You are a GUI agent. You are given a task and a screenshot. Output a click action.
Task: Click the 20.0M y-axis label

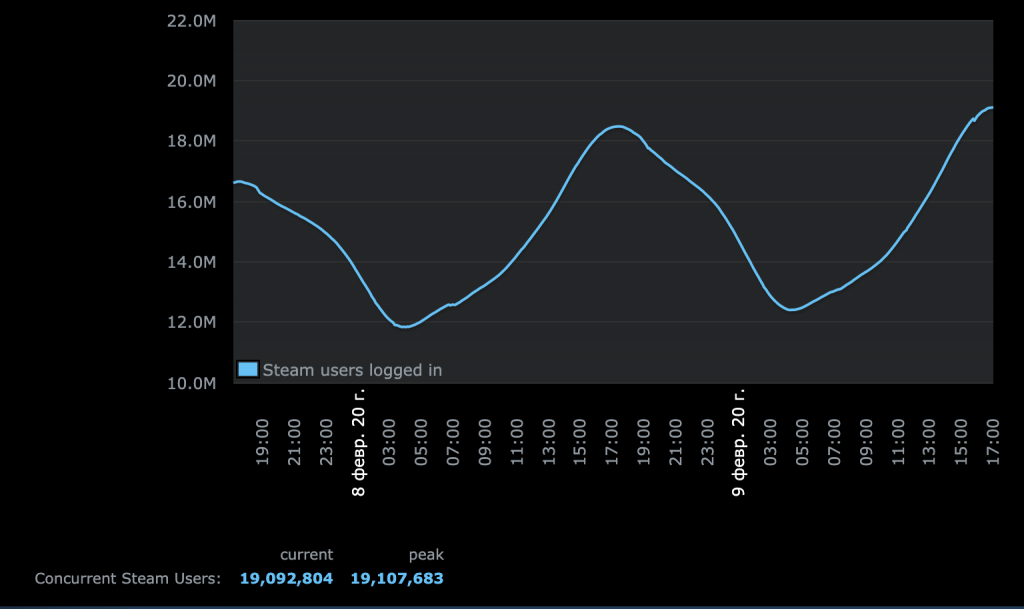[x=192, y=81]
